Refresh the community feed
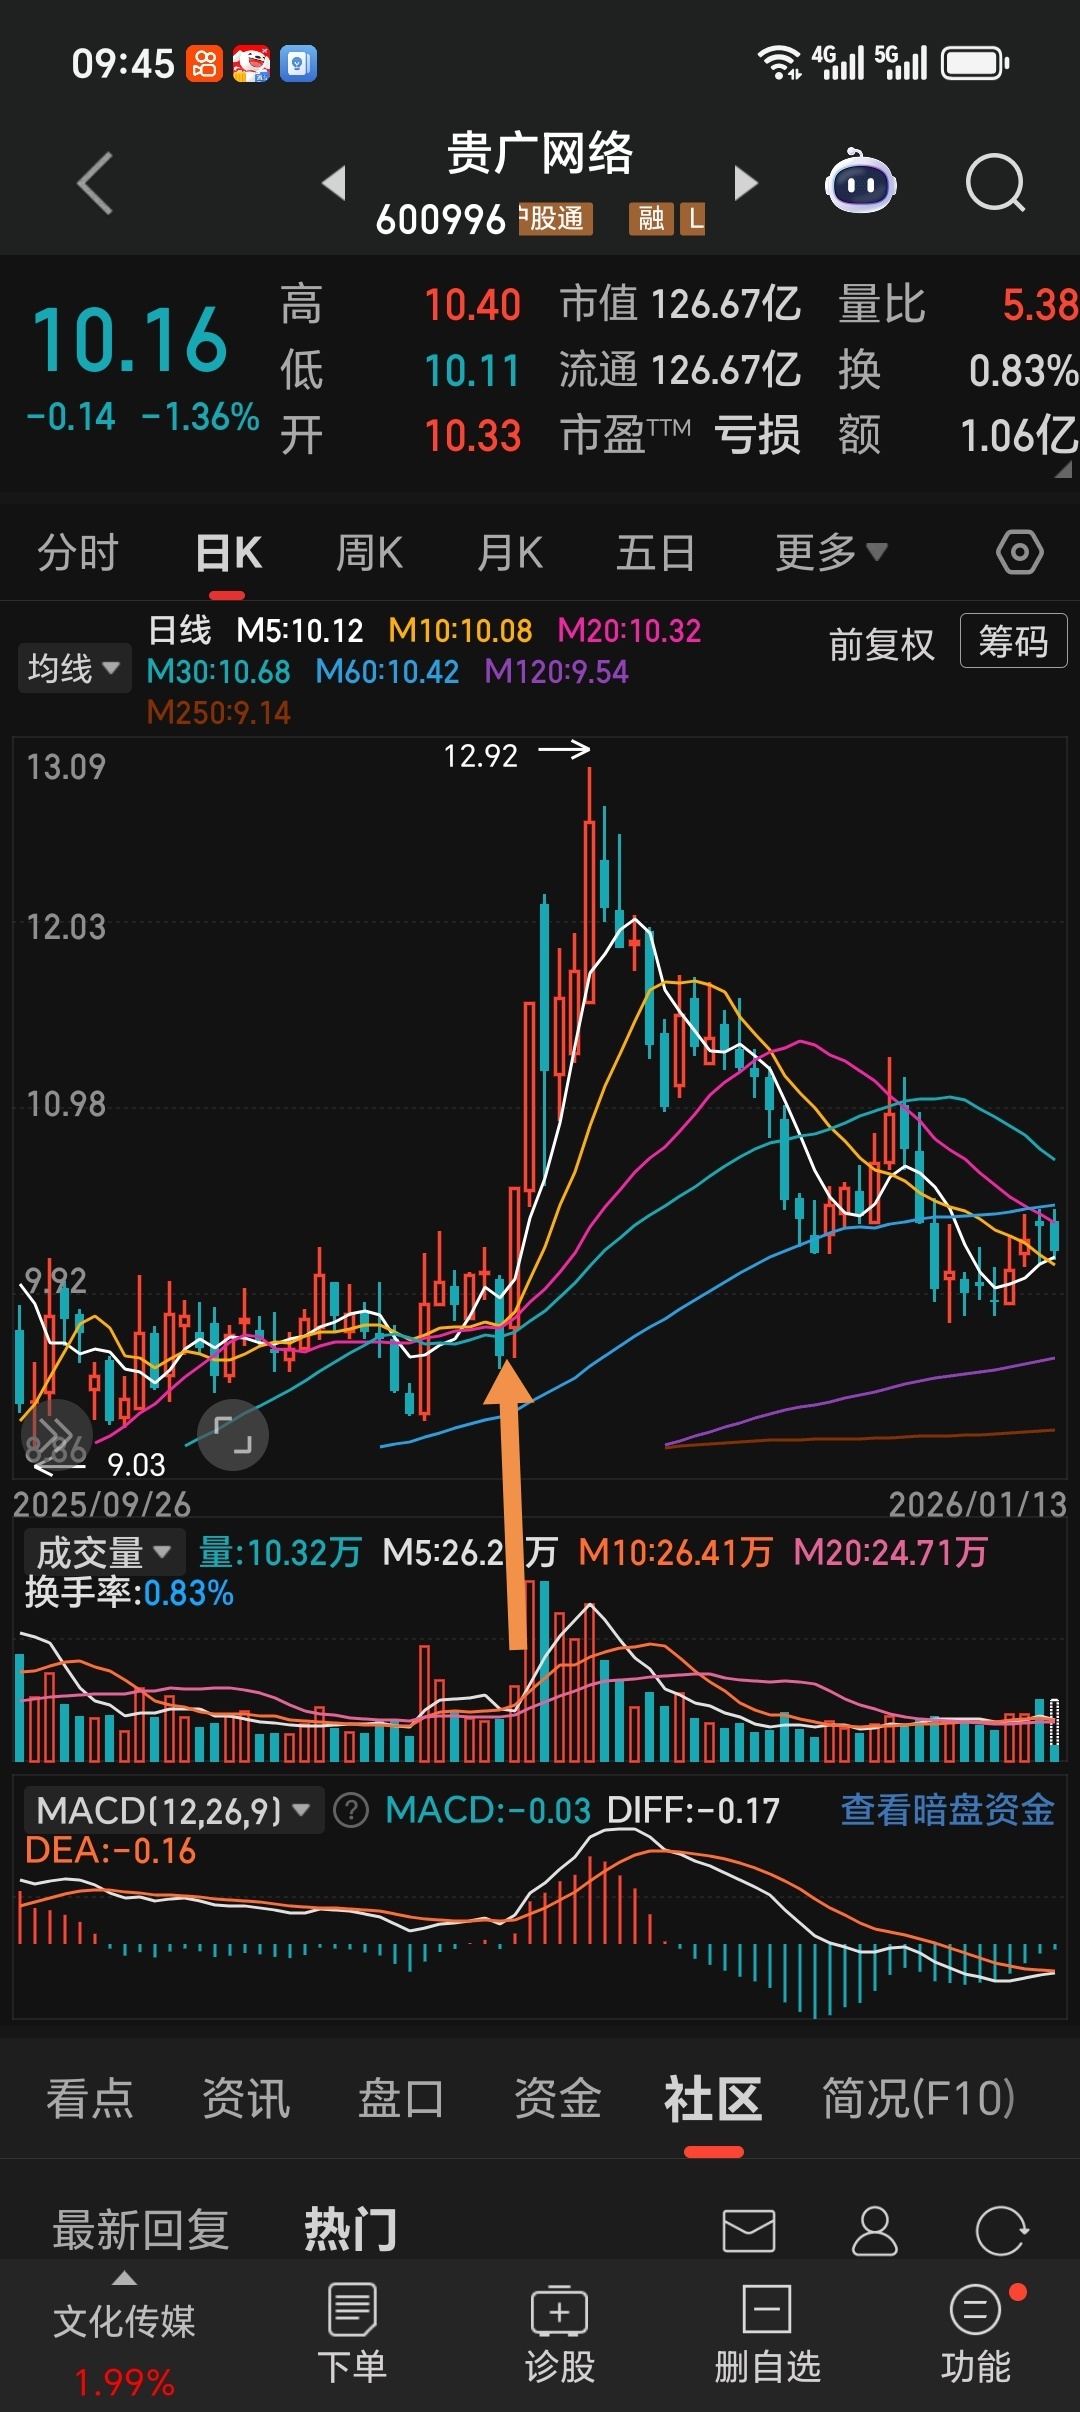 1001,2231
